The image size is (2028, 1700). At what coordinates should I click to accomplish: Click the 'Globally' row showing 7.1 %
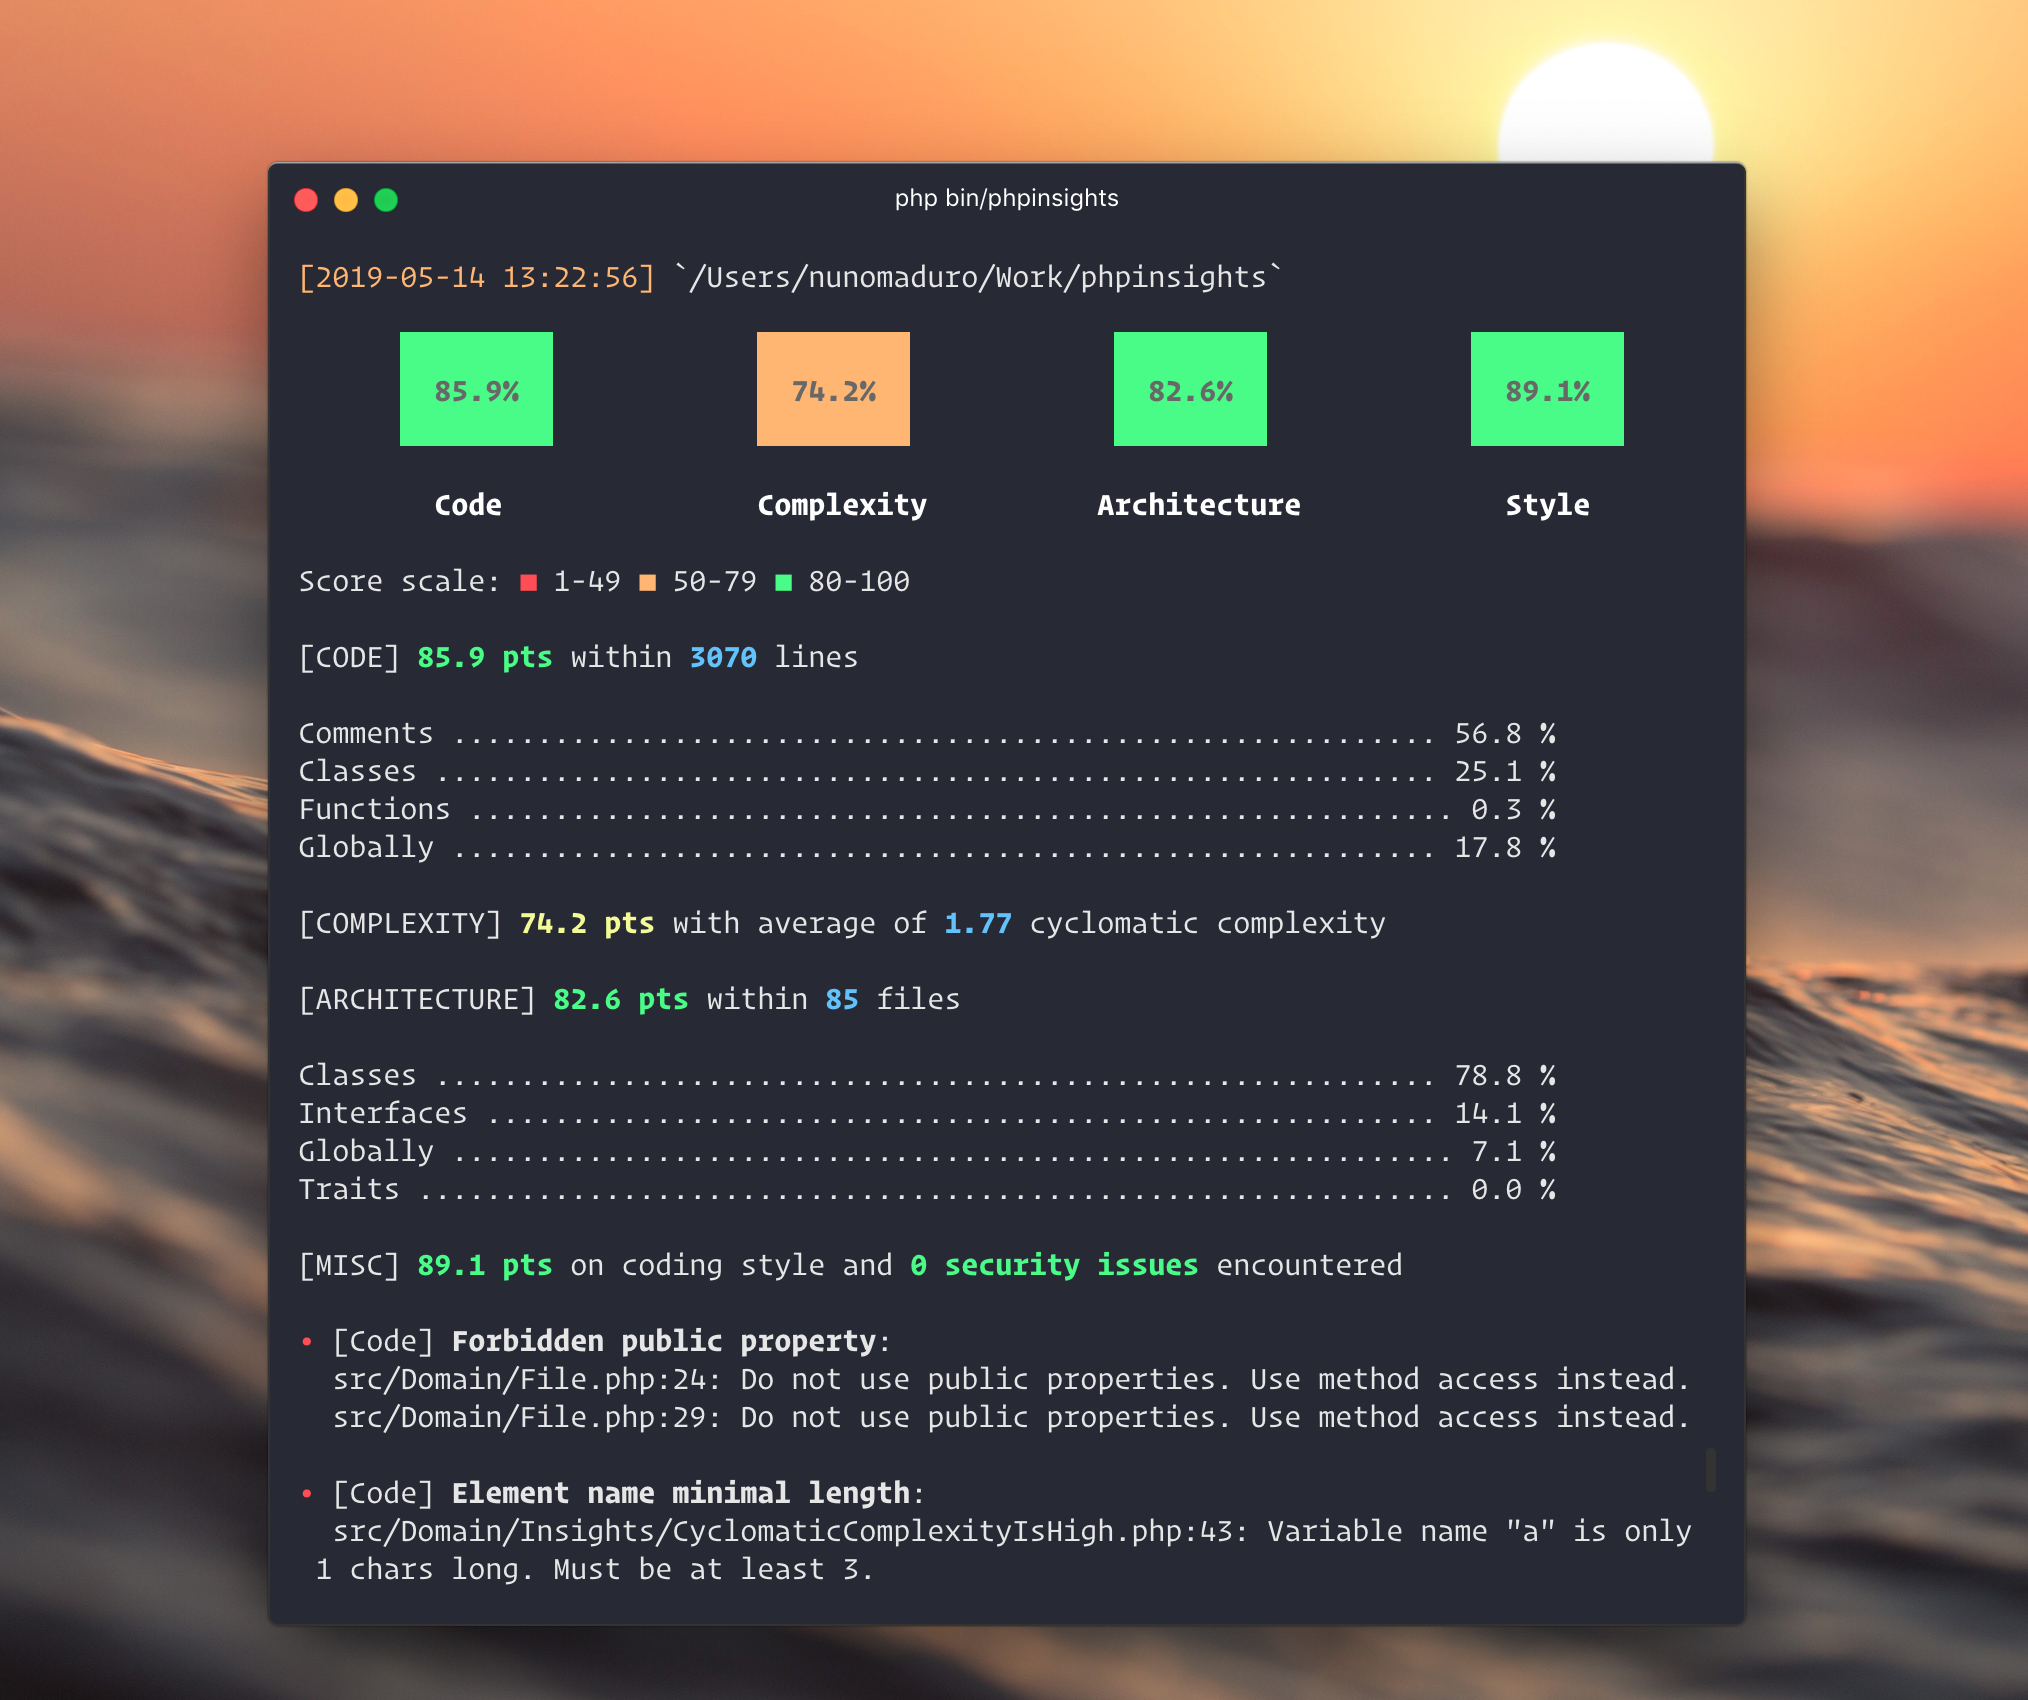click(927, 1151)
